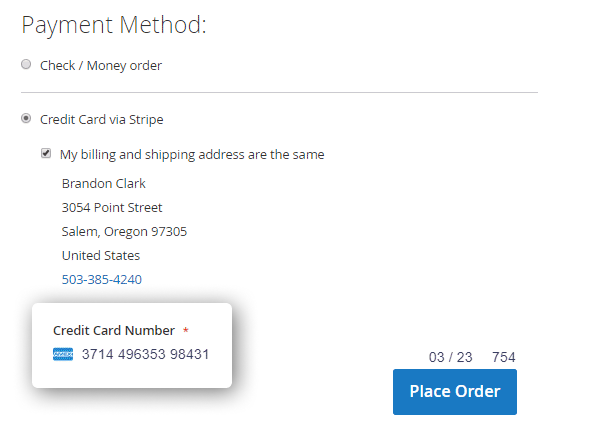The image size is (600, 430).
Task: Click the billing and shipping same label text
Action: pos(192,154)
